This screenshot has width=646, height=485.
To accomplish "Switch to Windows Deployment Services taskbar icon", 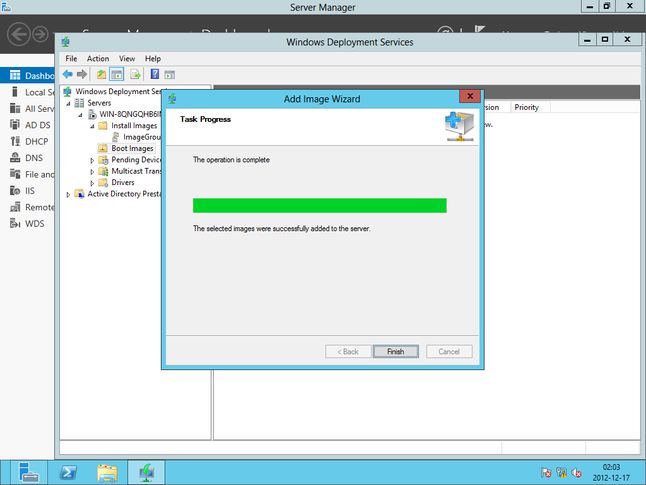I will [x=146, y=472].
